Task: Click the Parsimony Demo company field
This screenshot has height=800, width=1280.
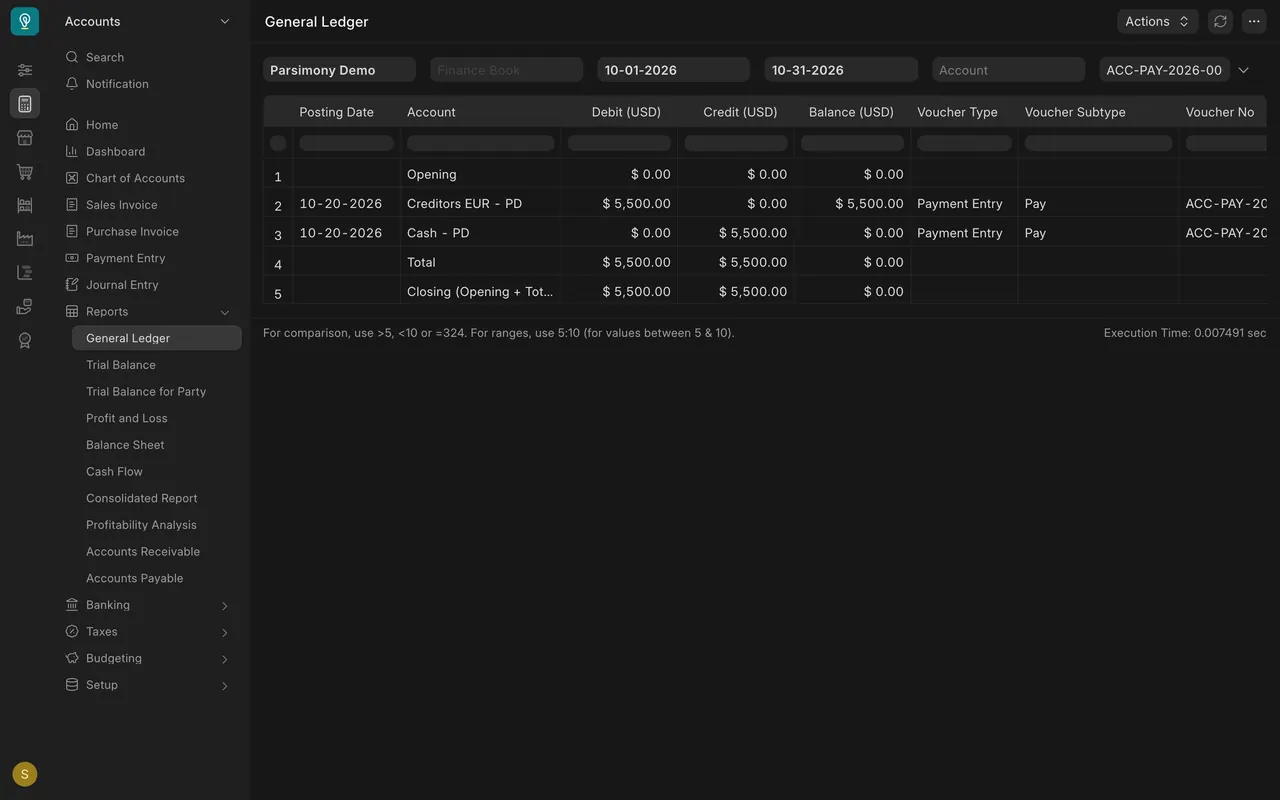Action: click(339, 70)
